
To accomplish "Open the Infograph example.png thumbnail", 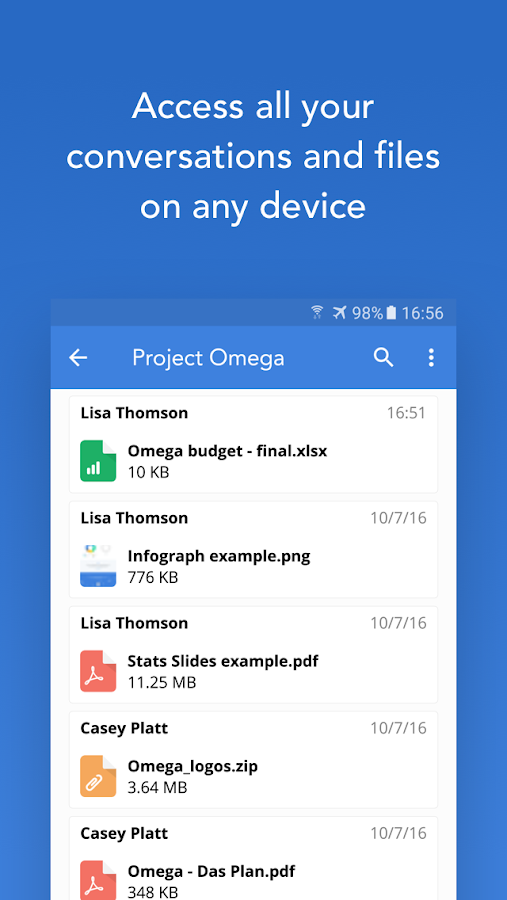I will [98, 566].
